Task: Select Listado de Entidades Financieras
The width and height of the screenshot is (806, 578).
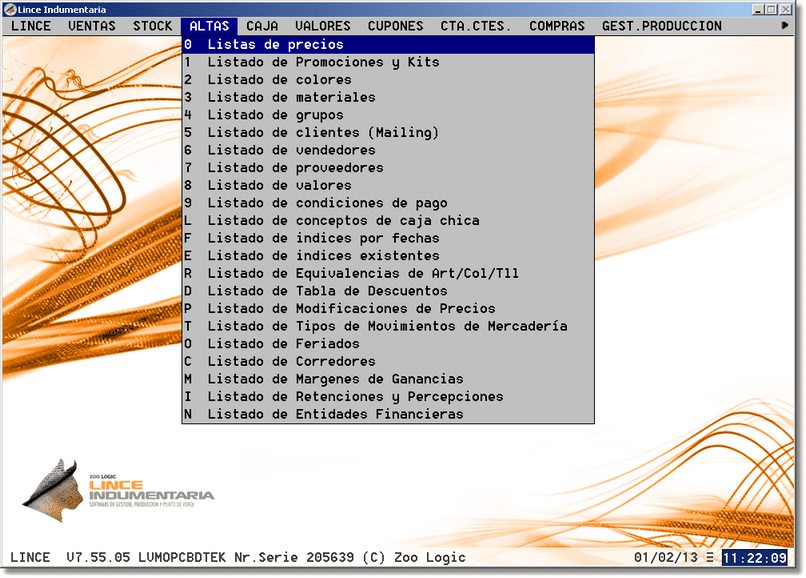Action: [x=389, y=414]
